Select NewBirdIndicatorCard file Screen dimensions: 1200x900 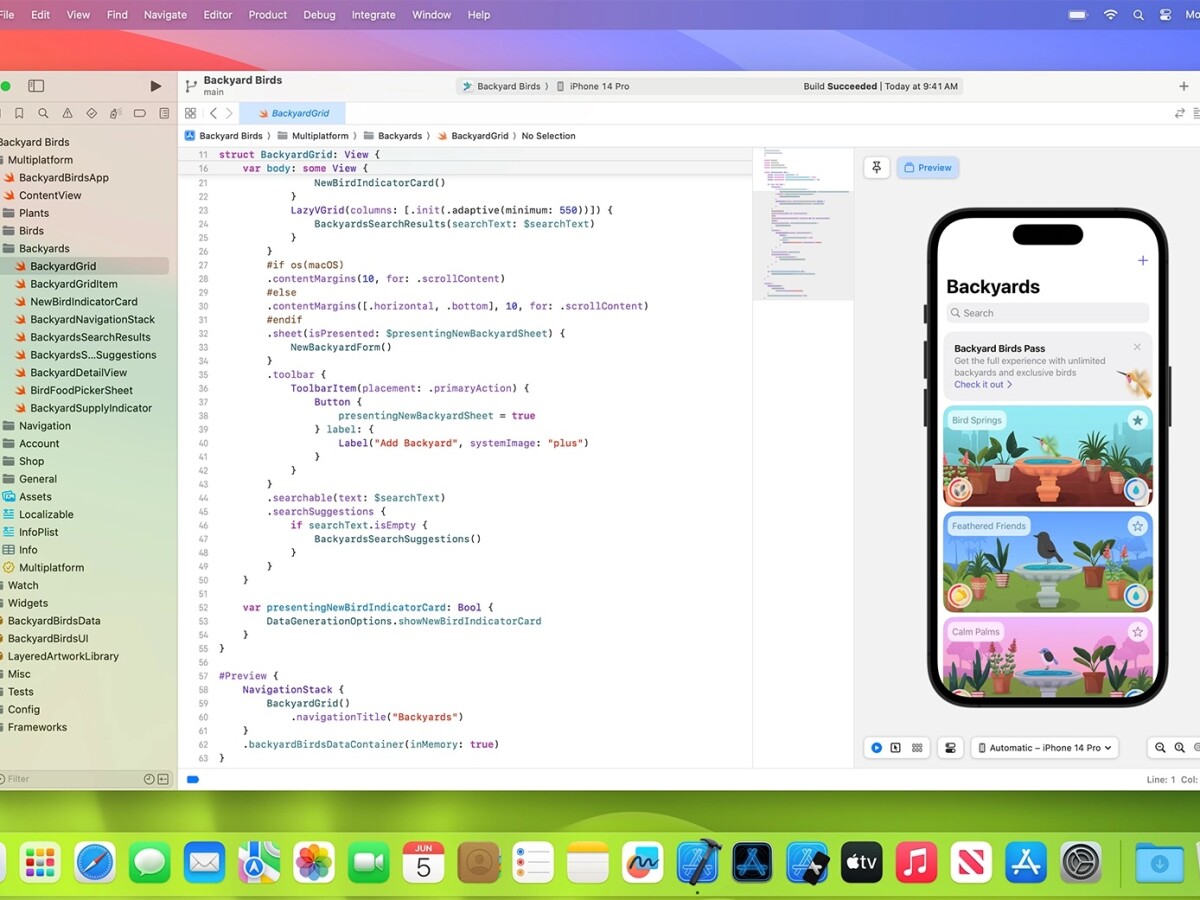(84, 302)
